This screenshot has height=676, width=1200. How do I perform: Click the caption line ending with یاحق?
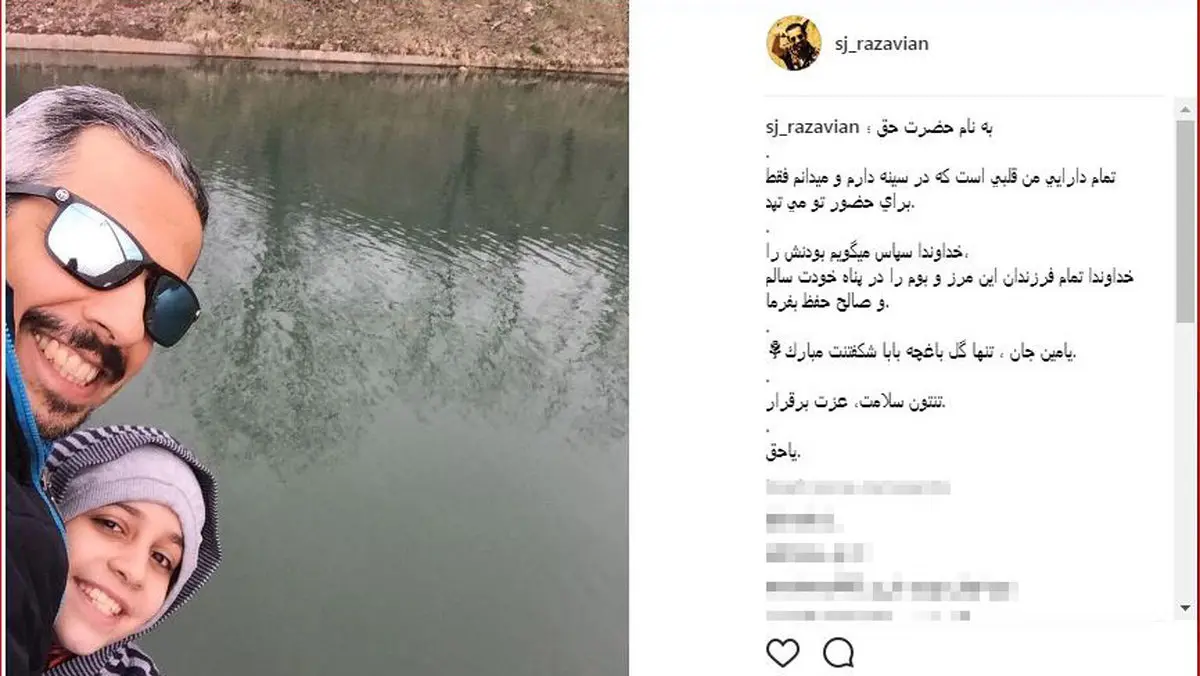point(783,453)
